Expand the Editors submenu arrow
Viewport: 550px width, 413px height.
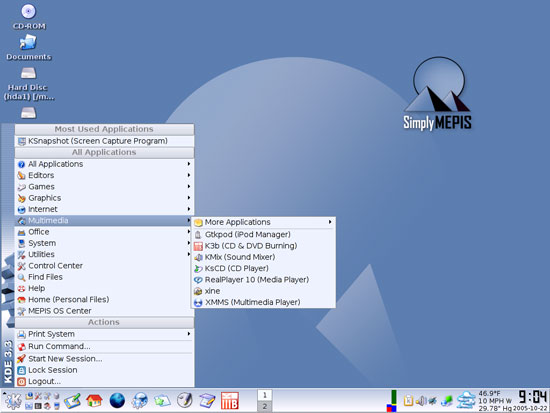point(189,175)
